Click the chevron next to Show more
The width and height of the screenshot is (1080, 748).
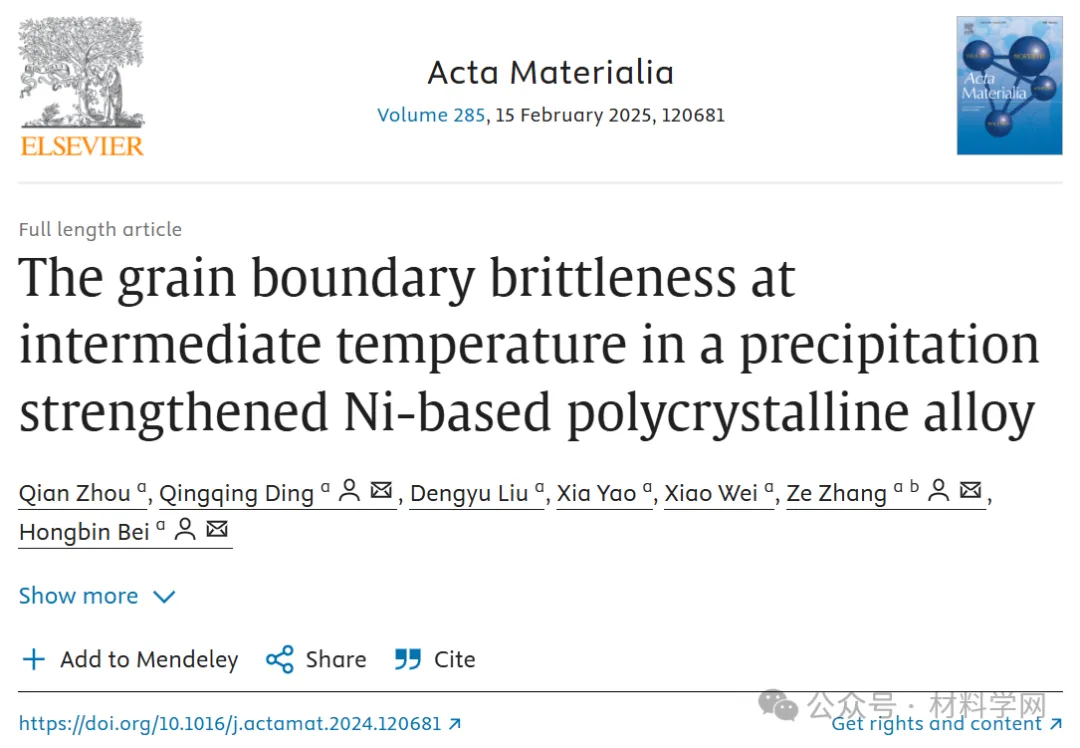(164, 596)
